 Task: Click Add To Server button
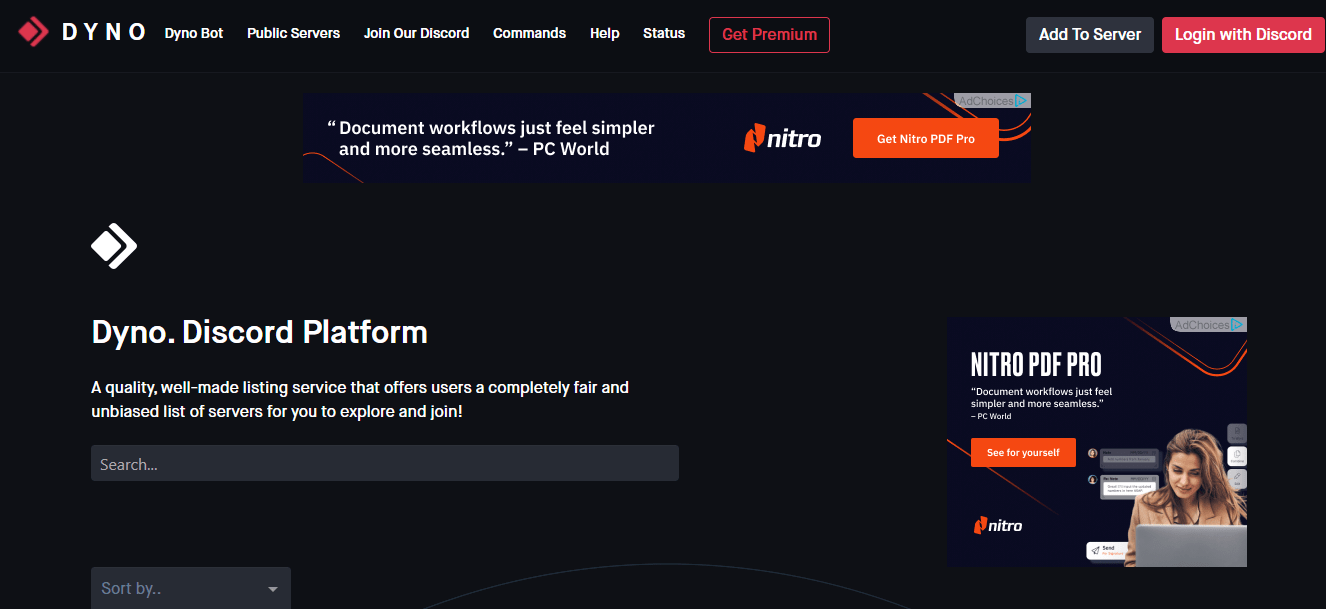pos(1089,35)
